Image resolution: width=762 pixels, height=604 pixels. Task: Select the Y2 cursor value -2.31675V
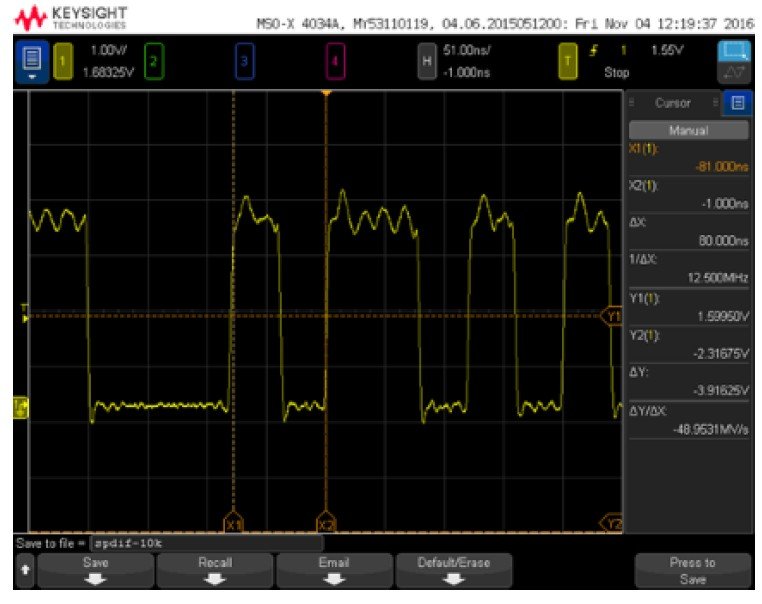tap(721, 354)
